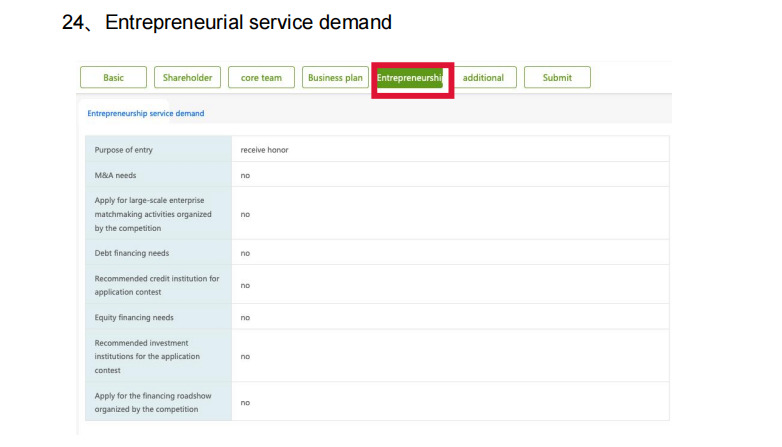Click the Submit button
Viewport: 782px width, 447px height.
pyautogui.click(x=557, y=77)
